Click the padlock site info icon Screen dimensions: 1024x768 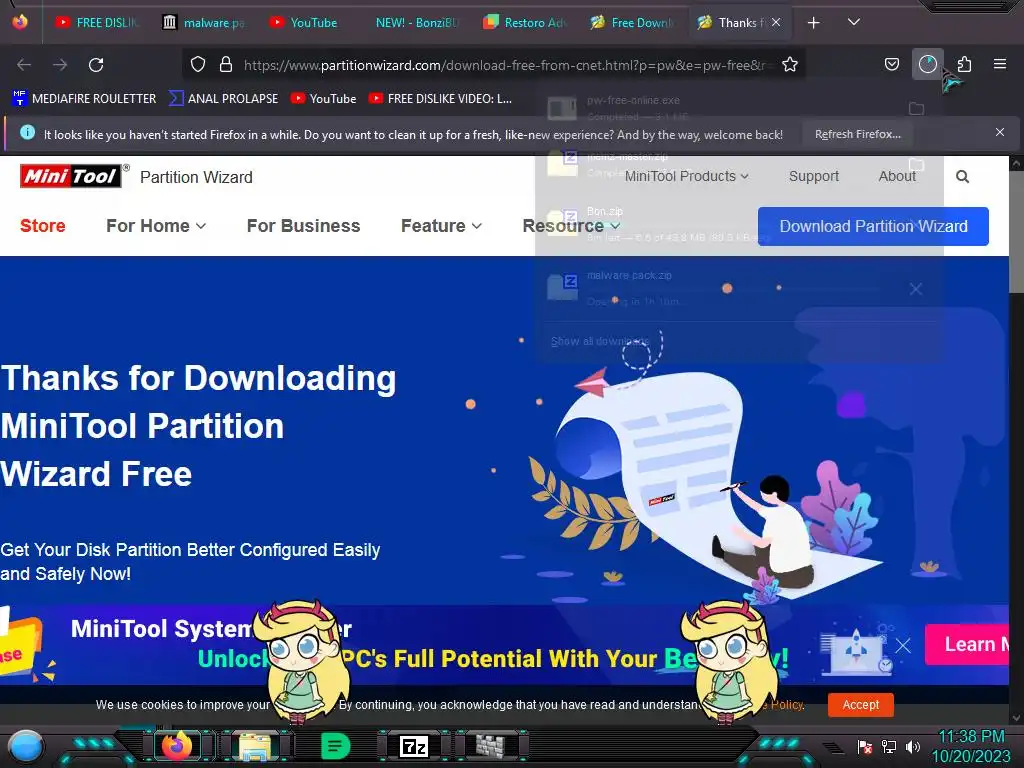point(226,64)
